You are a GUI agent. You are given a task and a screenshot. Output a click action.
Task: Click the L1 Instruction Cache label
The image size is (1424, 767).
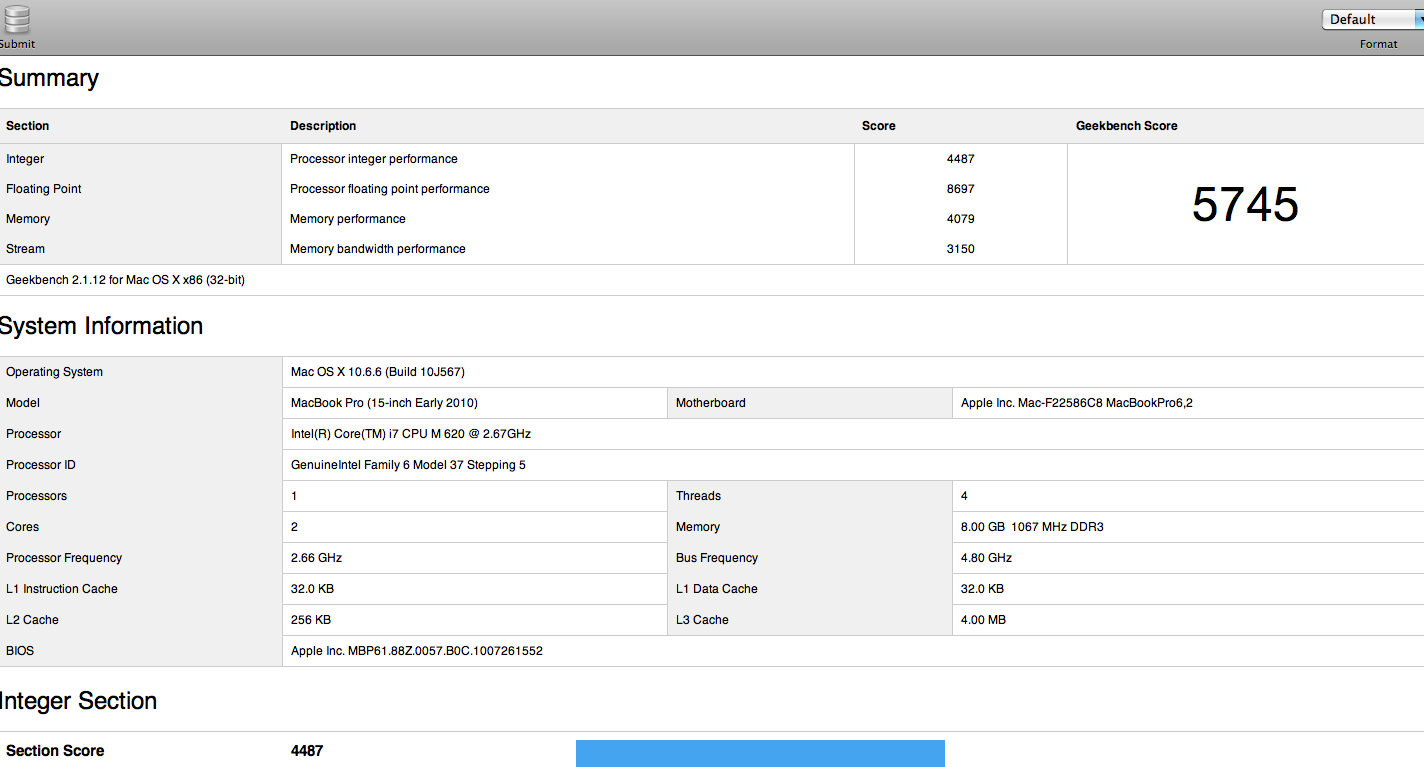pos(62,589)
